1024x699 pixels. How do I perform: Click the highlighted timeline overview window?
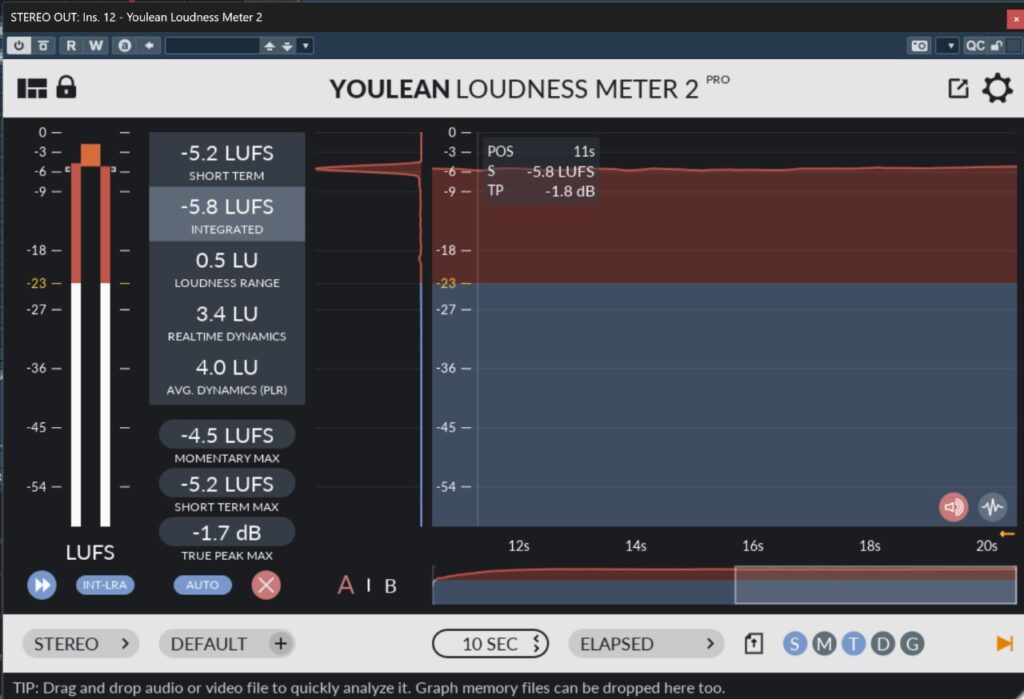pyautogui.click(x=875, y=585)
